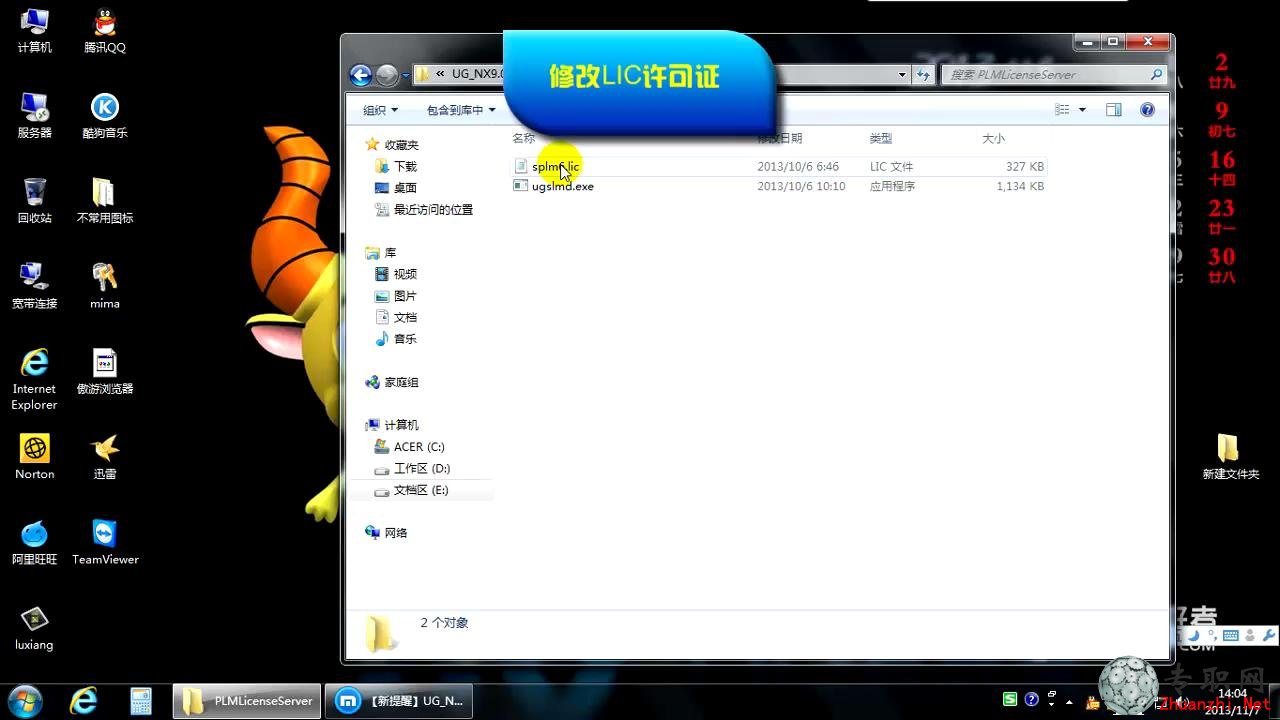The height and width of the screenshot is (720, 1280).
Task: Open 音乐 library
Action: point(405,339)
